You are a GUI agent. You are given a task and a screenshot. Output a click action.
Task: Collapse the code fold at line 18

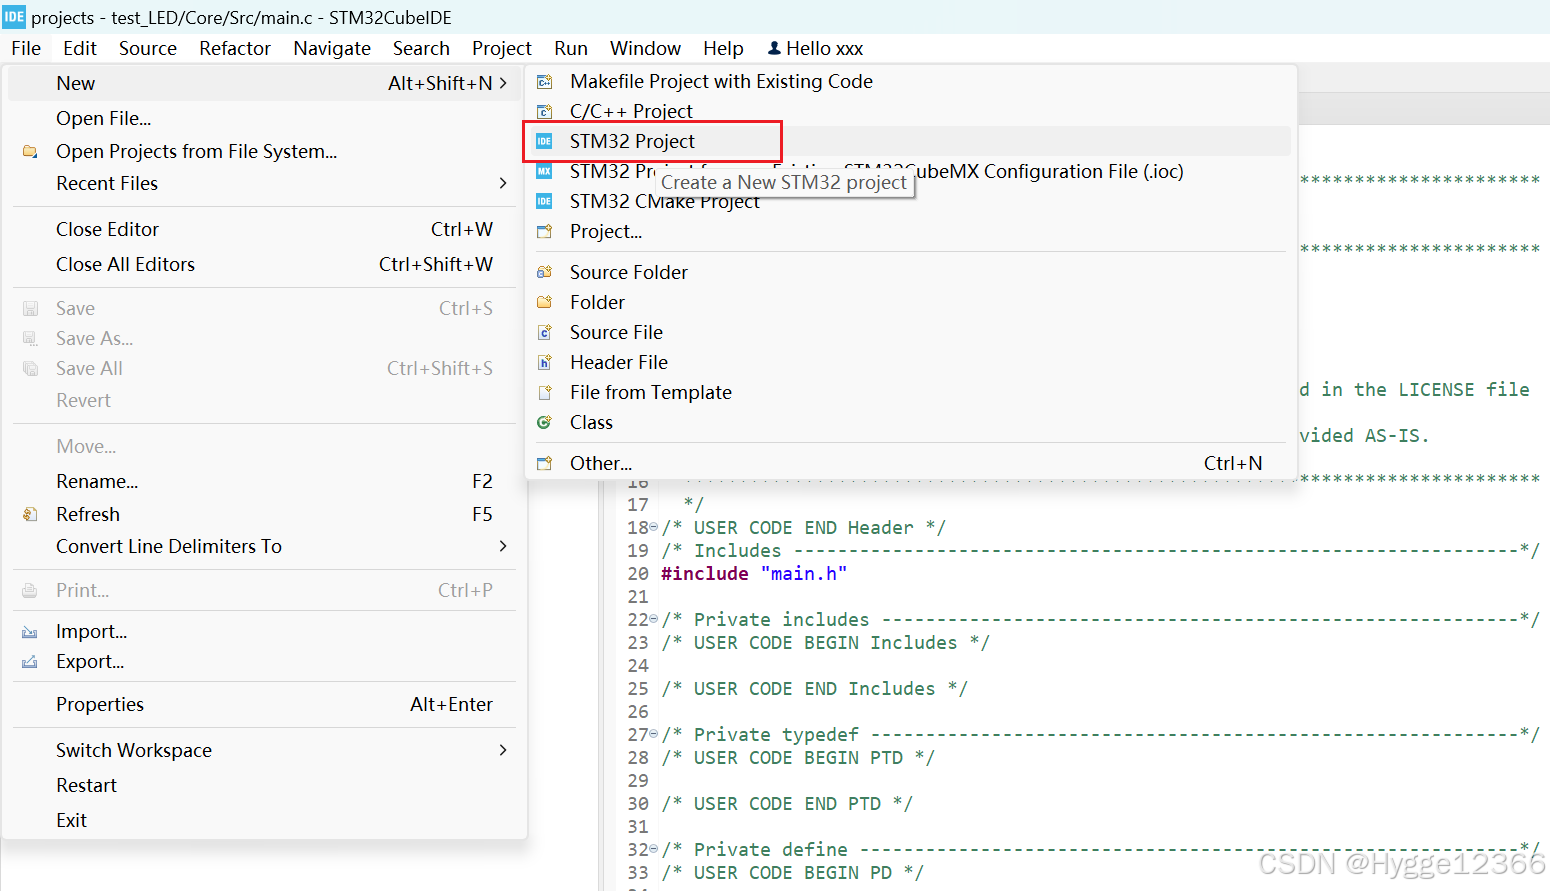(x=654, y=527)
